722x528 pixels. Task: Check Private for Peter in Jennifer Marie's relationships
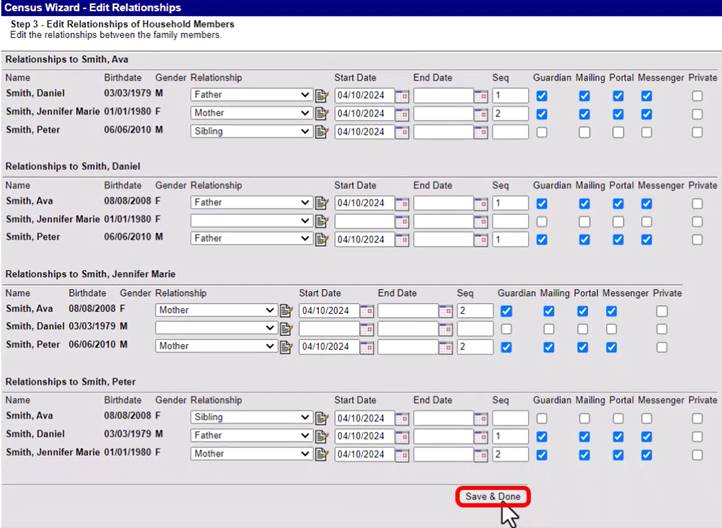click(662, 347)
